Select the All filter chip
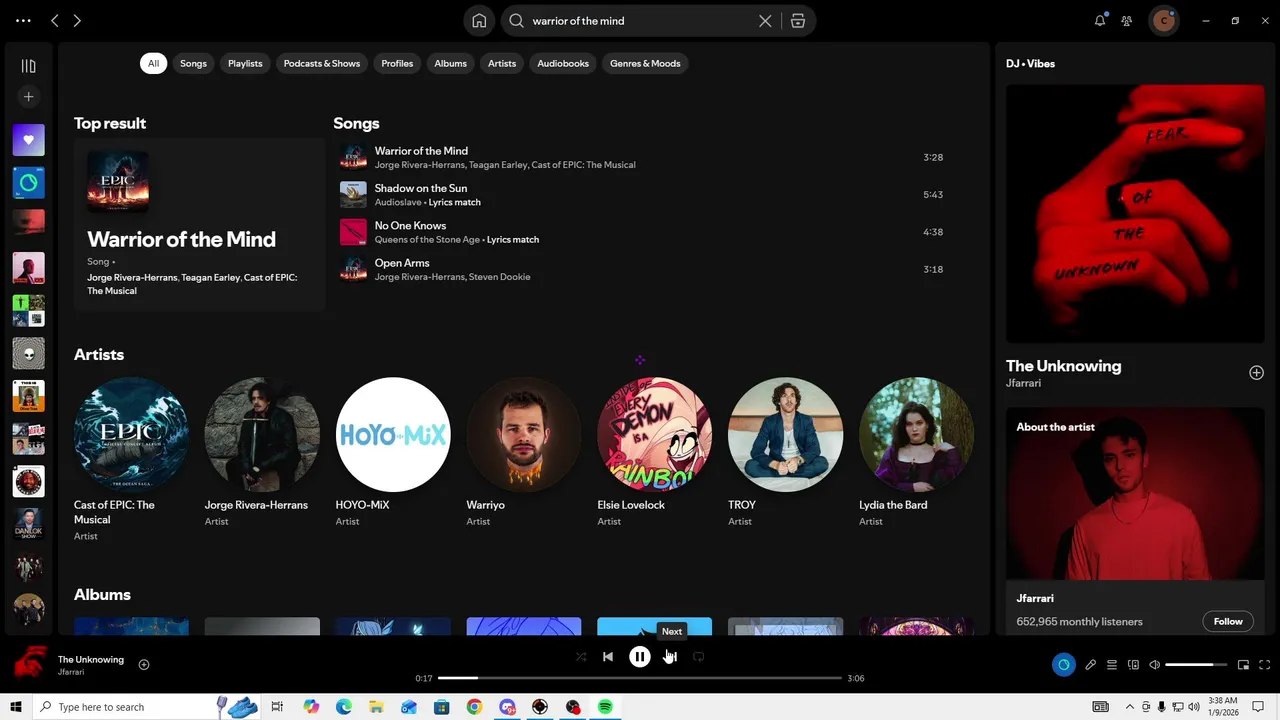Viewport: 1280px width, 720px height. click(x=153, y=63)
